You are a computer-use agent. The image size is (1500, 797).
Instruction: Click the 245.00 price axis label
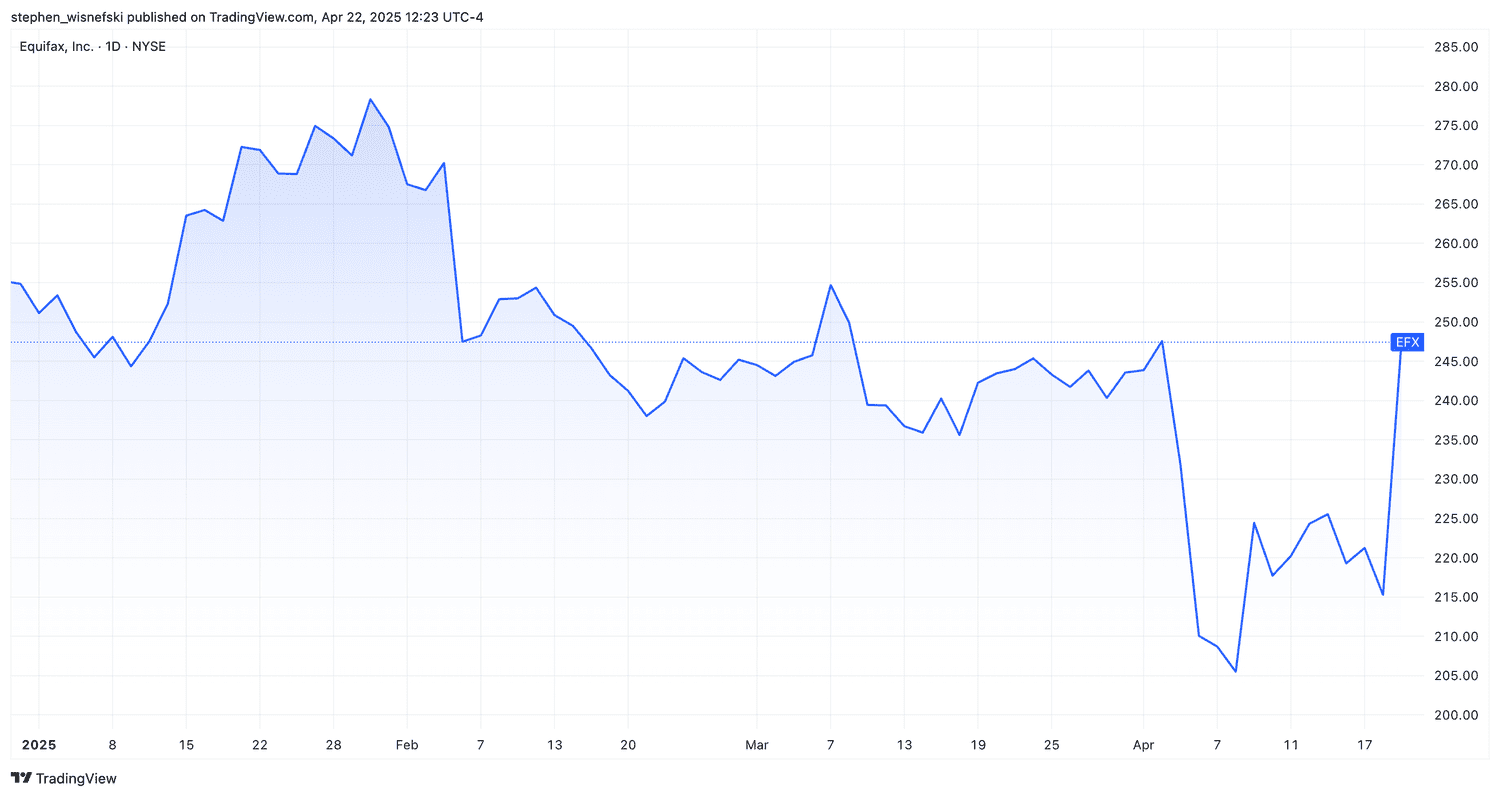click(1454, 362)
